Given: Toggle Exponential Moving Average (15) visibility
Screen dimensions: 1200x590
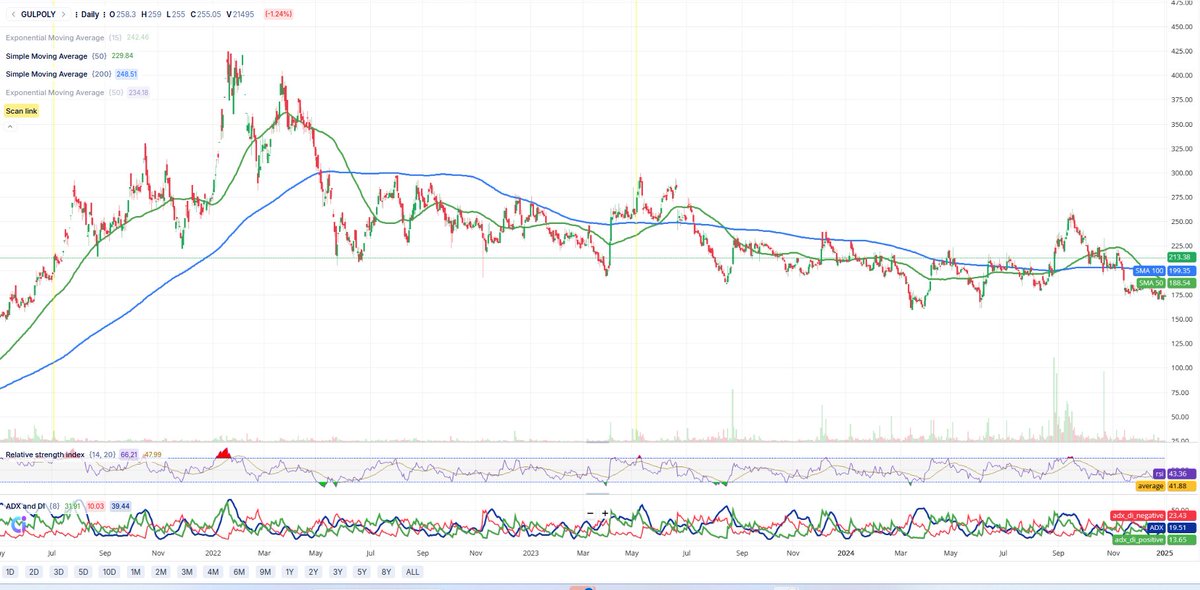Looking at the screenshot, I should [53, 38].
